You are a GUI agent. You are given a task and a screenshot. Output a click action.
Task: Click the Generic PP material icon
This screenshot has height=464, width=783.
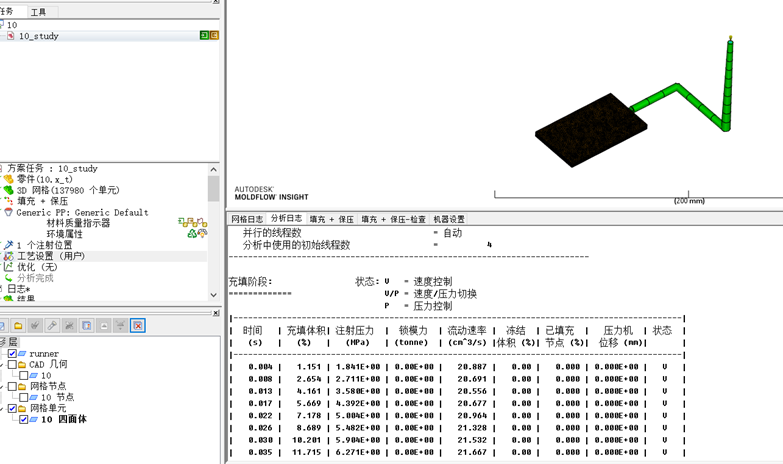9,212
